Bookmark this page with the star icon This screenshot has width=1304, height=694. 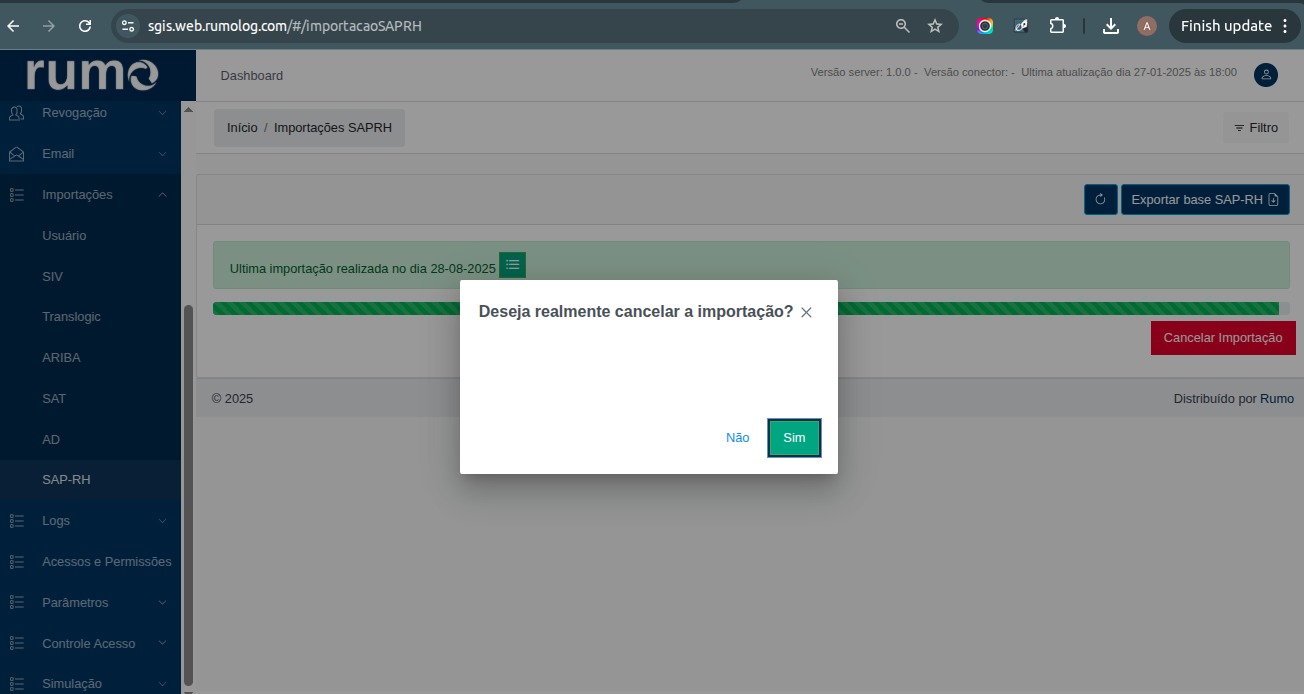(x=935, y=26)
